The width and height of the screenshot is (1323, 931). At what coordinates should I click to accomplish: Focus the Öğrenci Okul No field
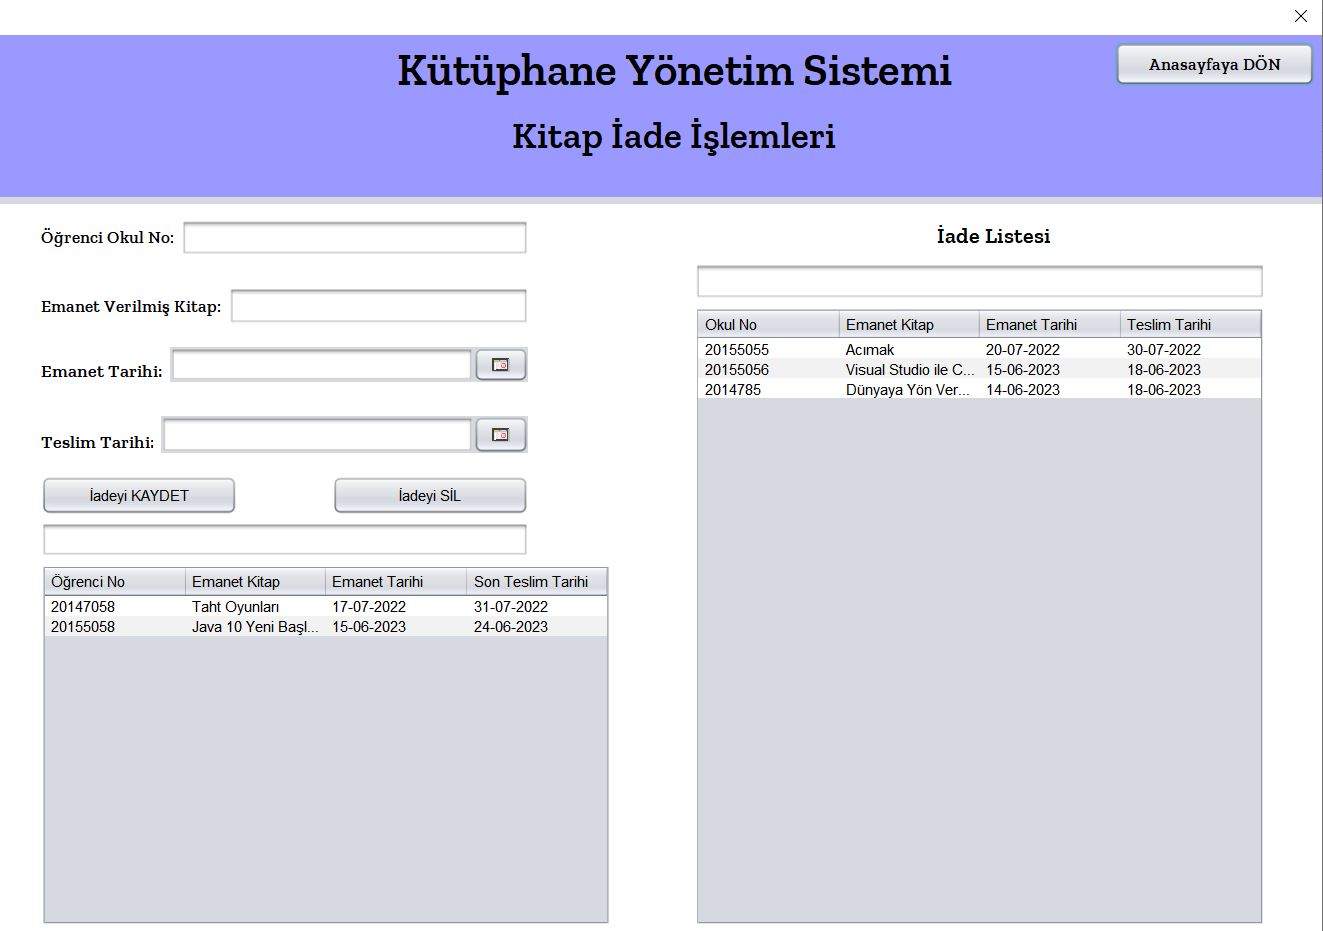tap(355, 238)
